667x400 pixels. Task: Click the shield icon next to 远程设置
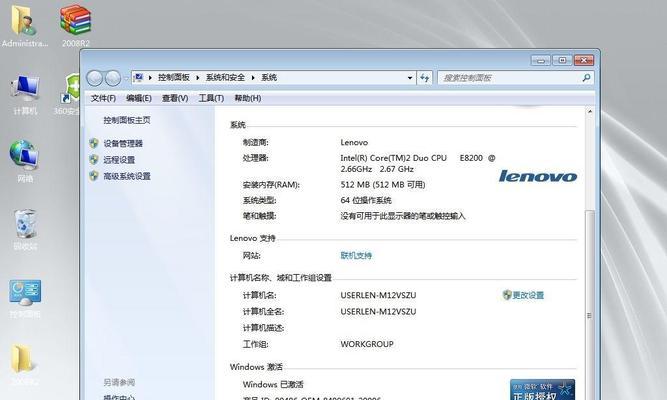coord(94,160)
